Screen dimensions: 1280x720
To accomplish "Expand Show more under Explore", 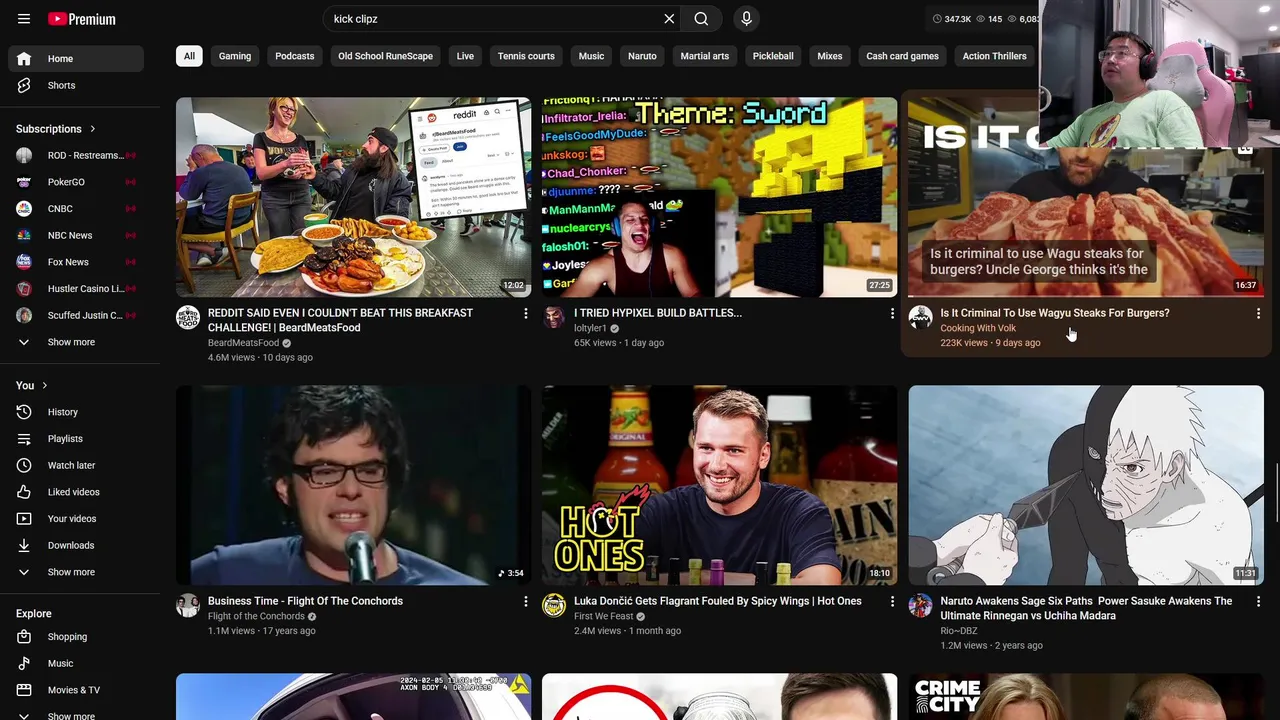I will (x=76, y=714).
